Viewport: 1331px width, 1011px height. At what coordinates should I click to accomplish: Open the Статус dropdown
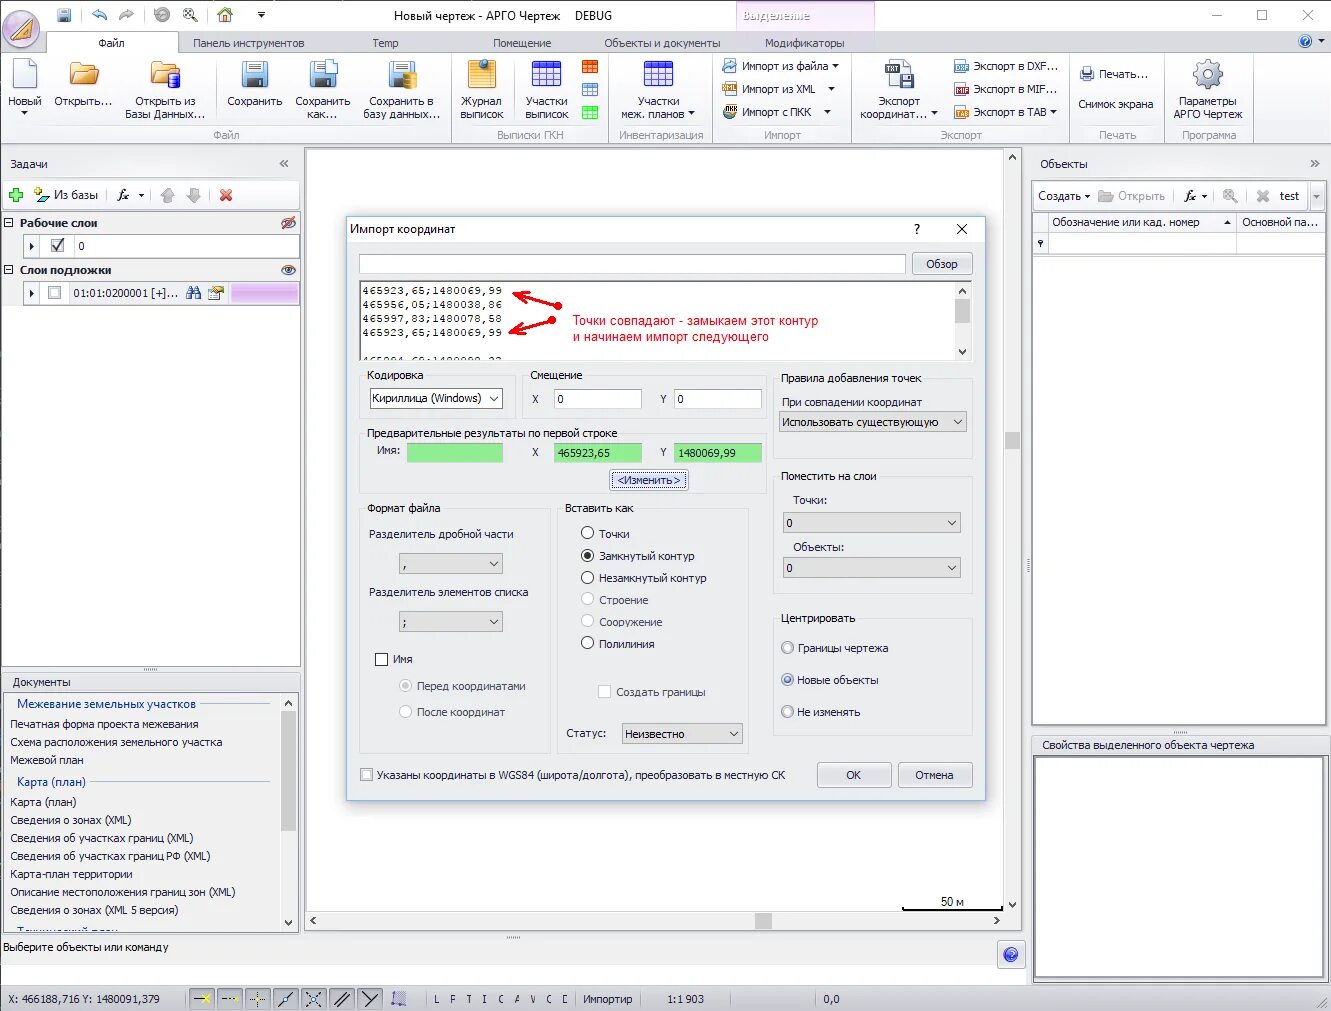(682, 734)
